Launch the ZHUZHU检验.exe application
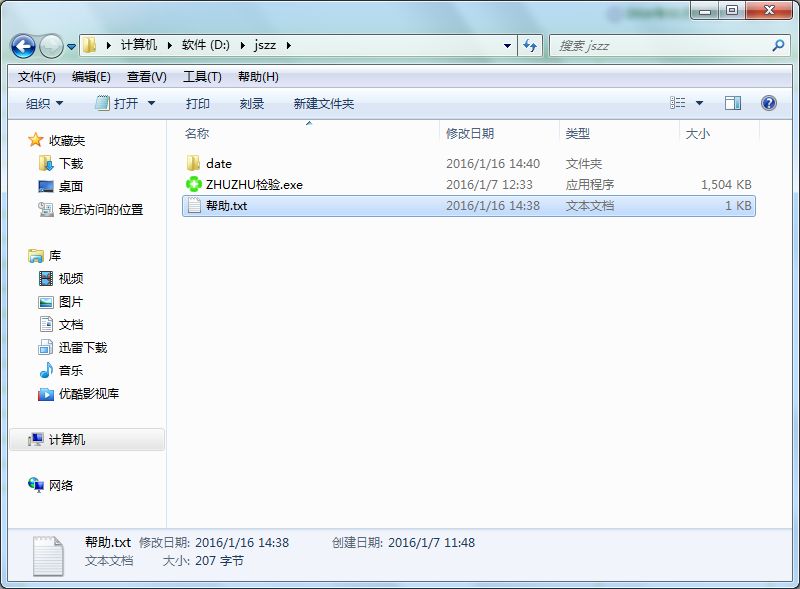The height and width of the screenshot is (589, 800). click(253, 184)
